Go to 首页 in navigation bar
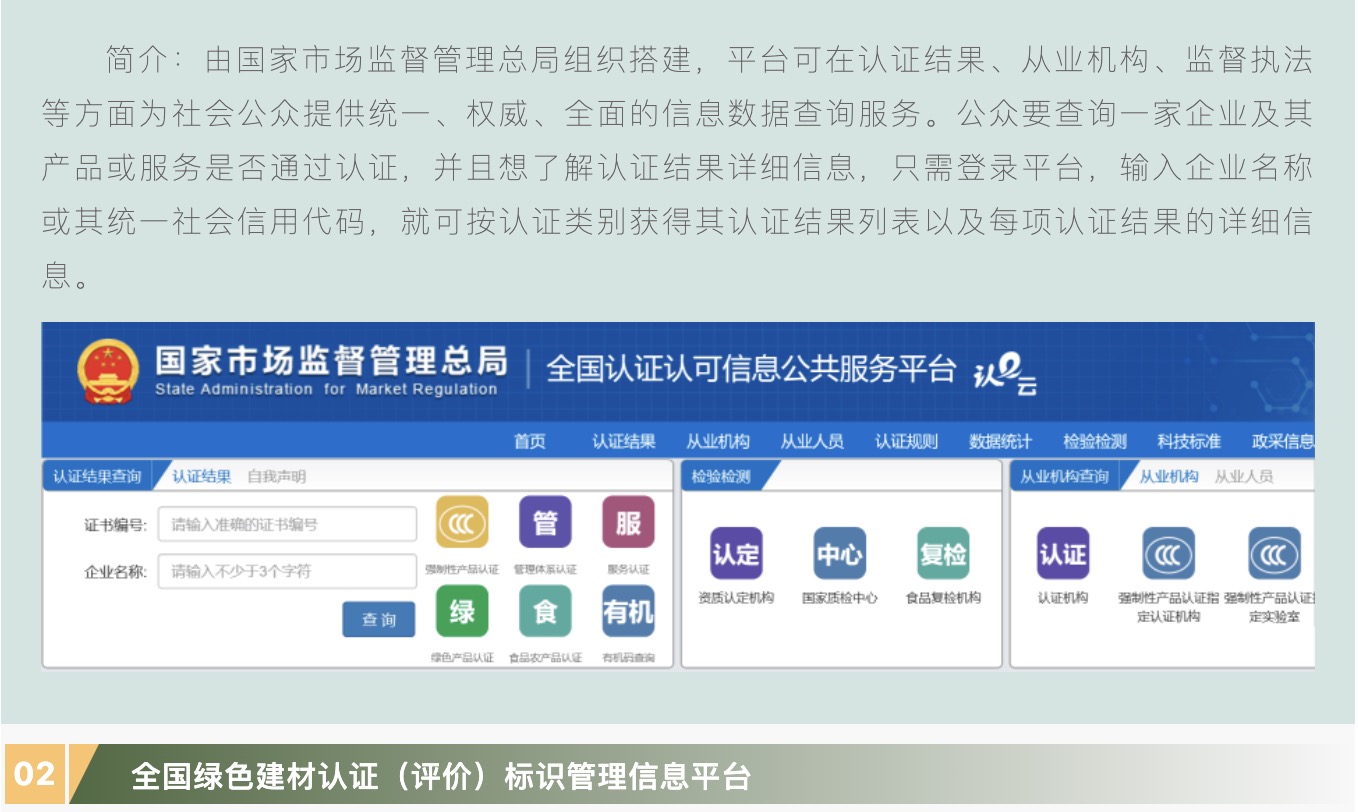The width and height of the screenshot is (1358, 812). (530, 442)
